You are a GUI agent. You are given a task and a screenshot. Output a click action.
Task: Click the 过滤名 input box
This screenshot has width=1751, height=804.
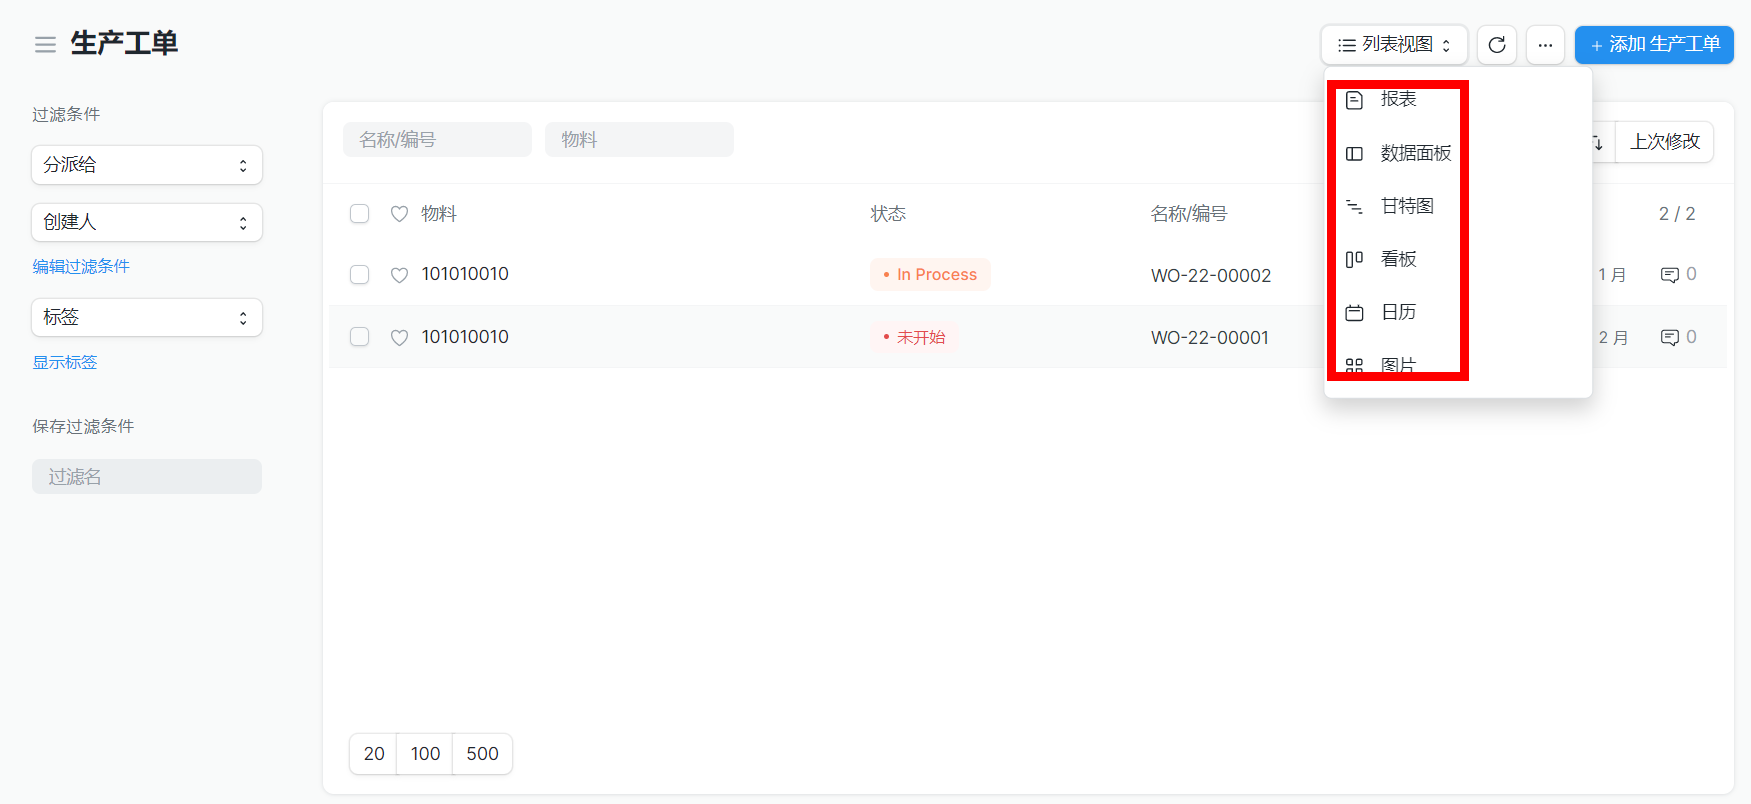[x=147, y=477]
